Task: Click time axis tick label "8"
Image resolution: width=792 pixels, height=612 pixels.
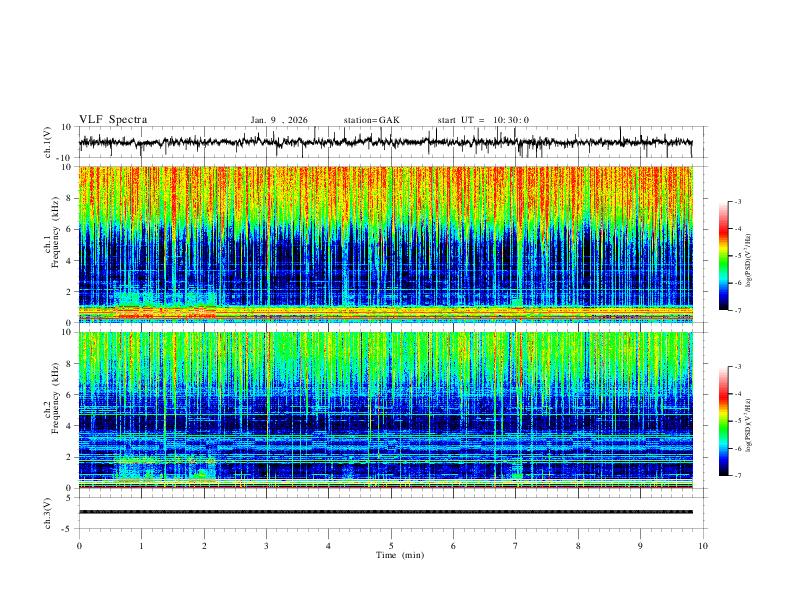Action: (578, 546)
